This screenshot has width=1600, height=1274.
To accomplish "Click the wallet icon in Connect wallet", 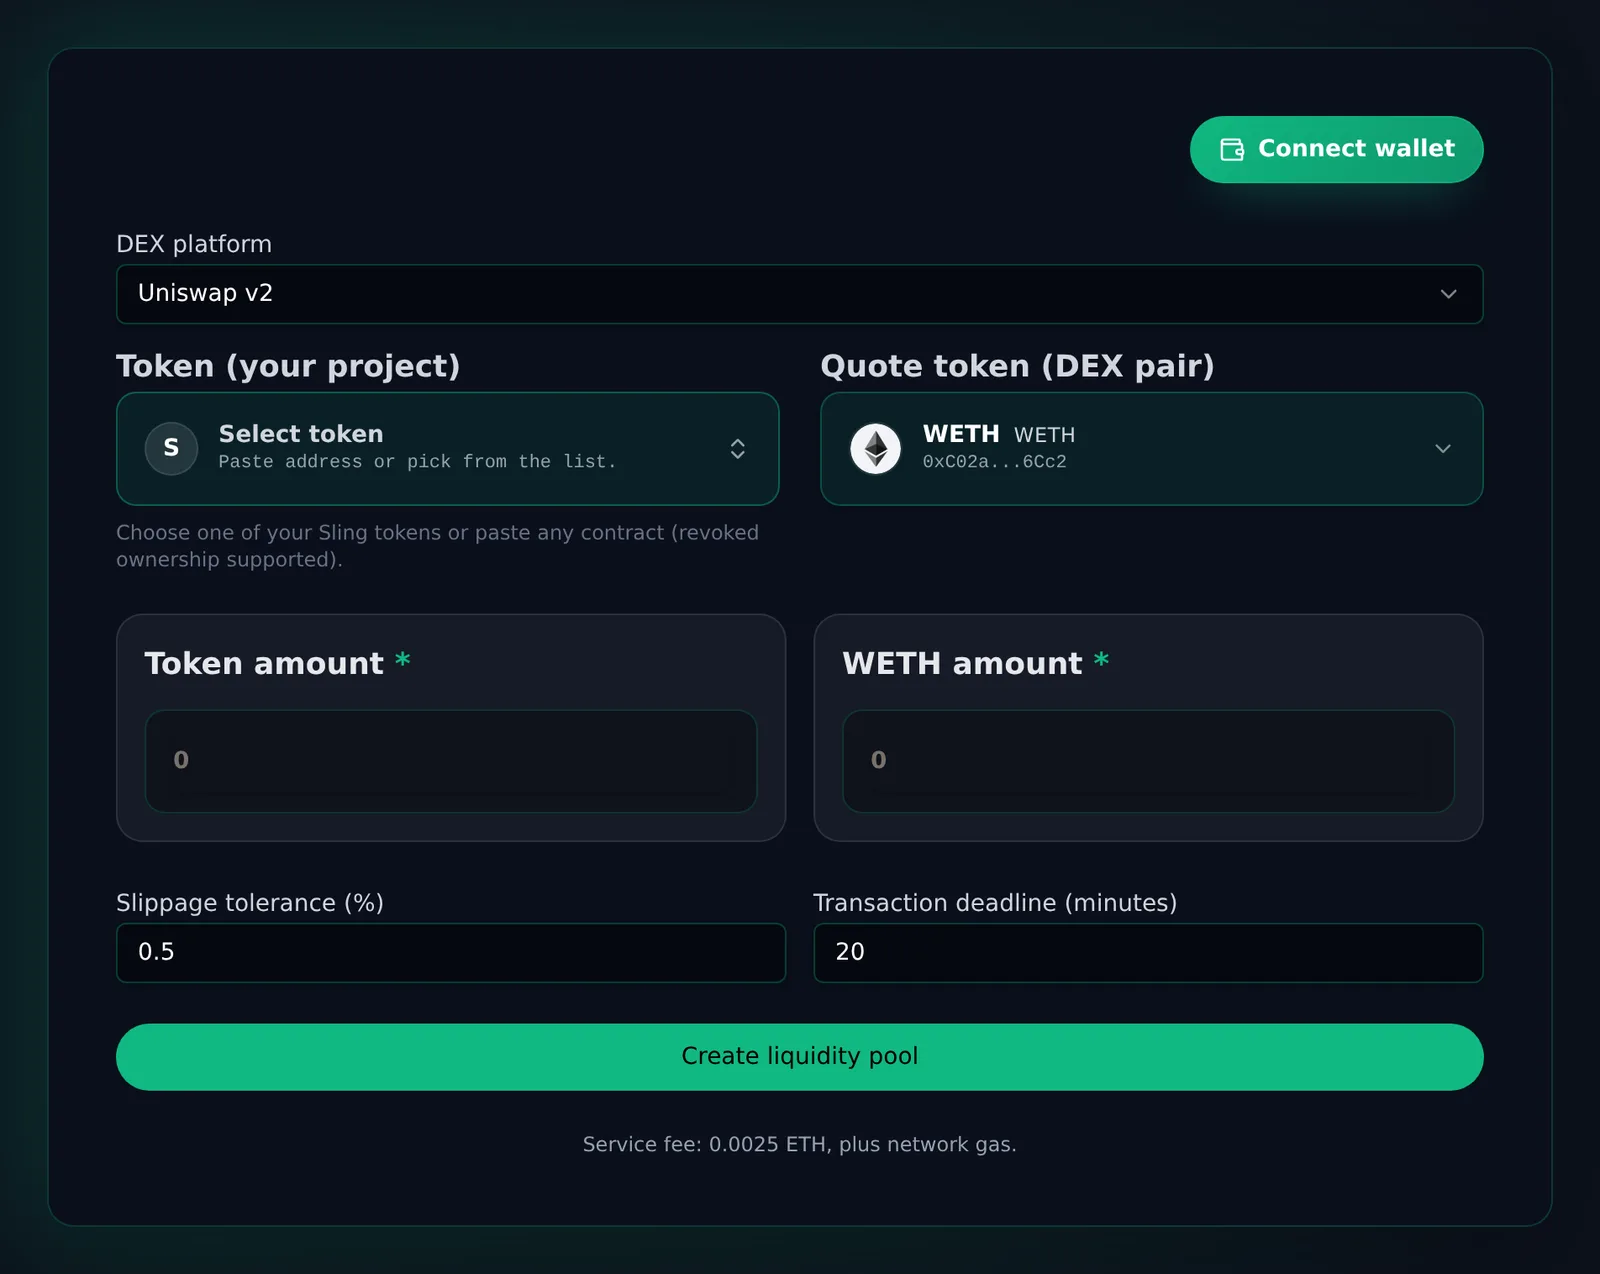I will point(1232,149).
